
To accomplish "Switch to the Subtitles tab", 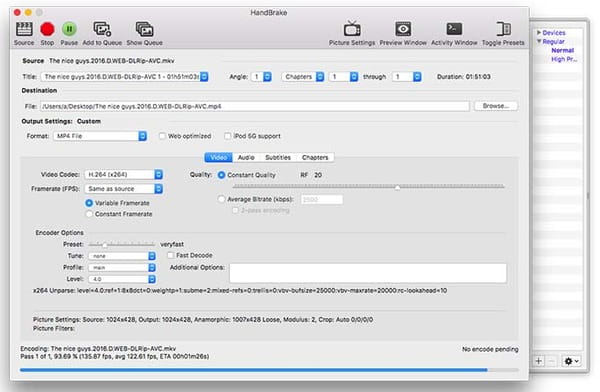I will tap(278, 157).
